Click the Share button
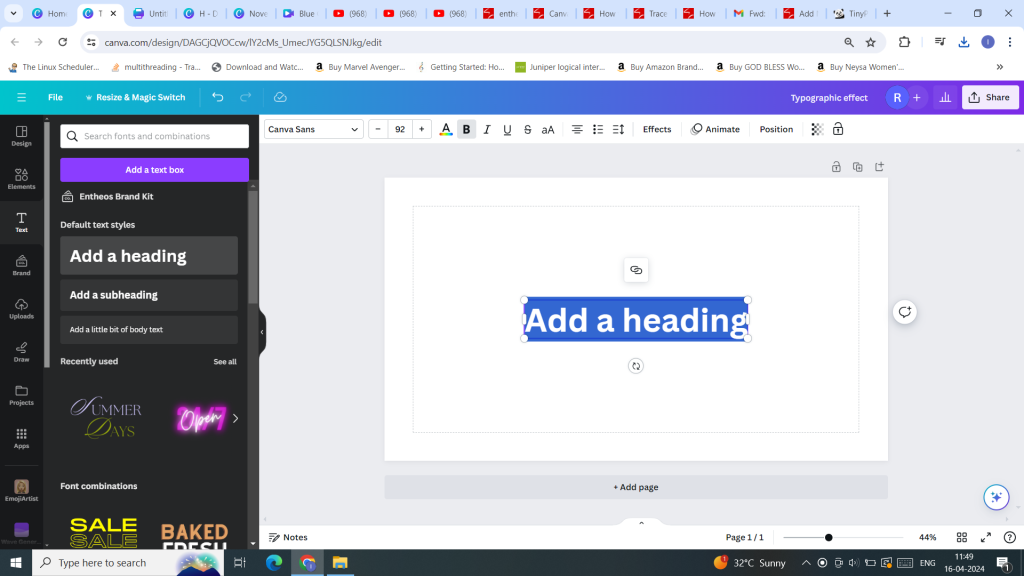The height and width of the screenshot is (576, 1024). point(989,97)
